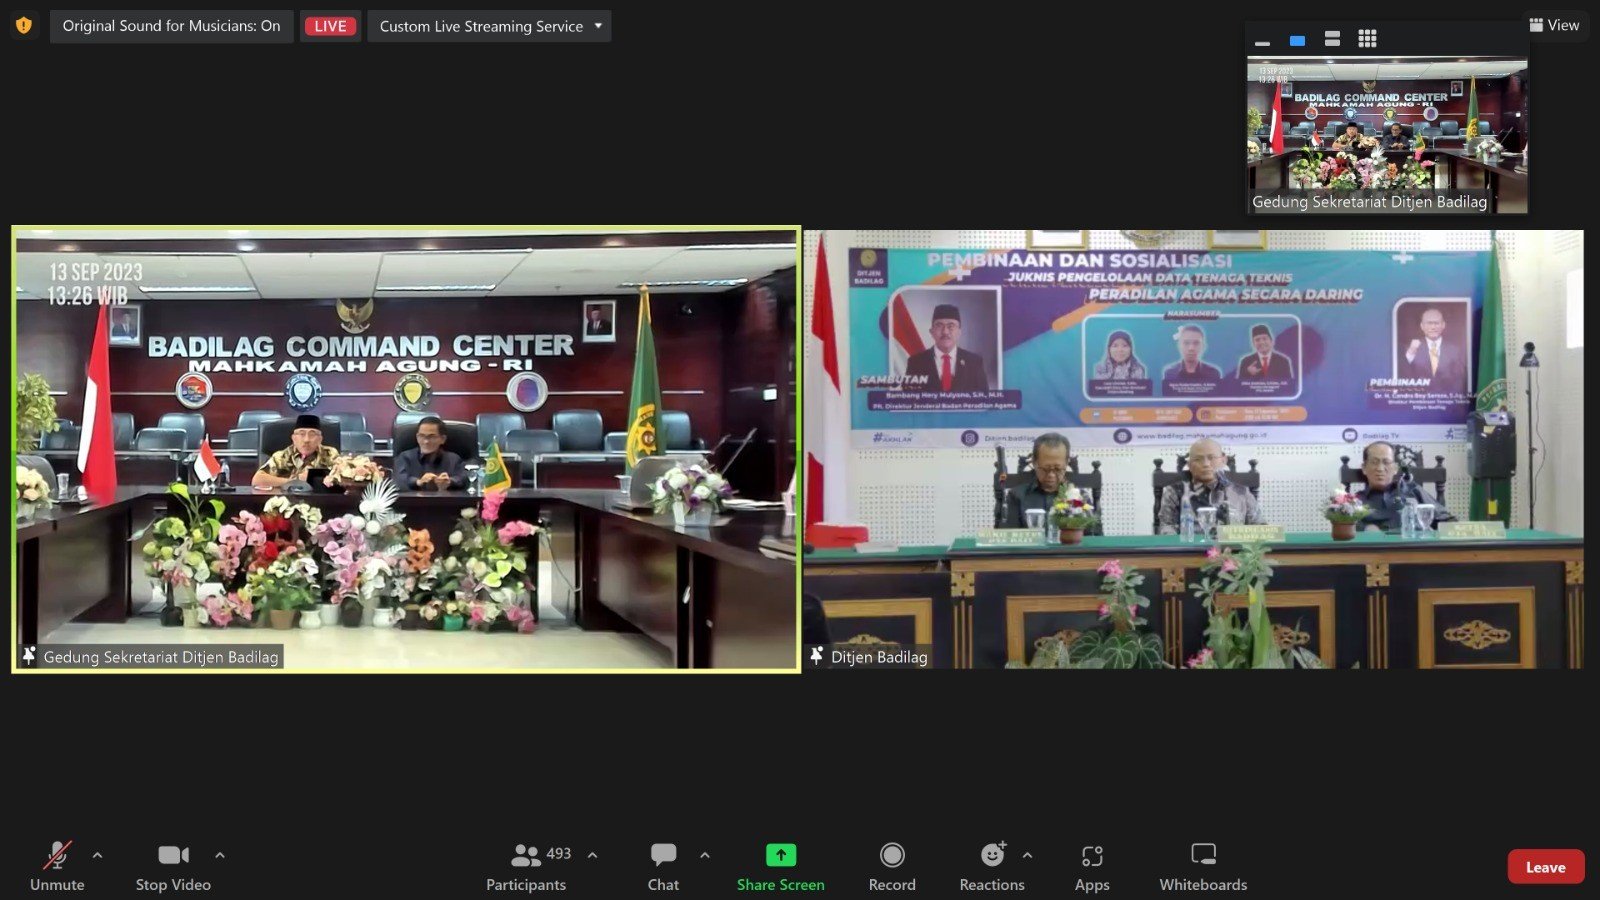1600x900 pixels.
Task: Start recording the meeting
Action: [892, 866]
